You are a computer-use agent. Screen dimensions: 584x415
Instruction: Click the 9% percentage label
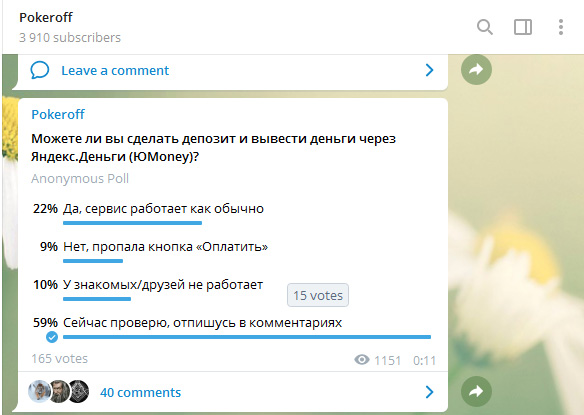[x=49, y=247]
